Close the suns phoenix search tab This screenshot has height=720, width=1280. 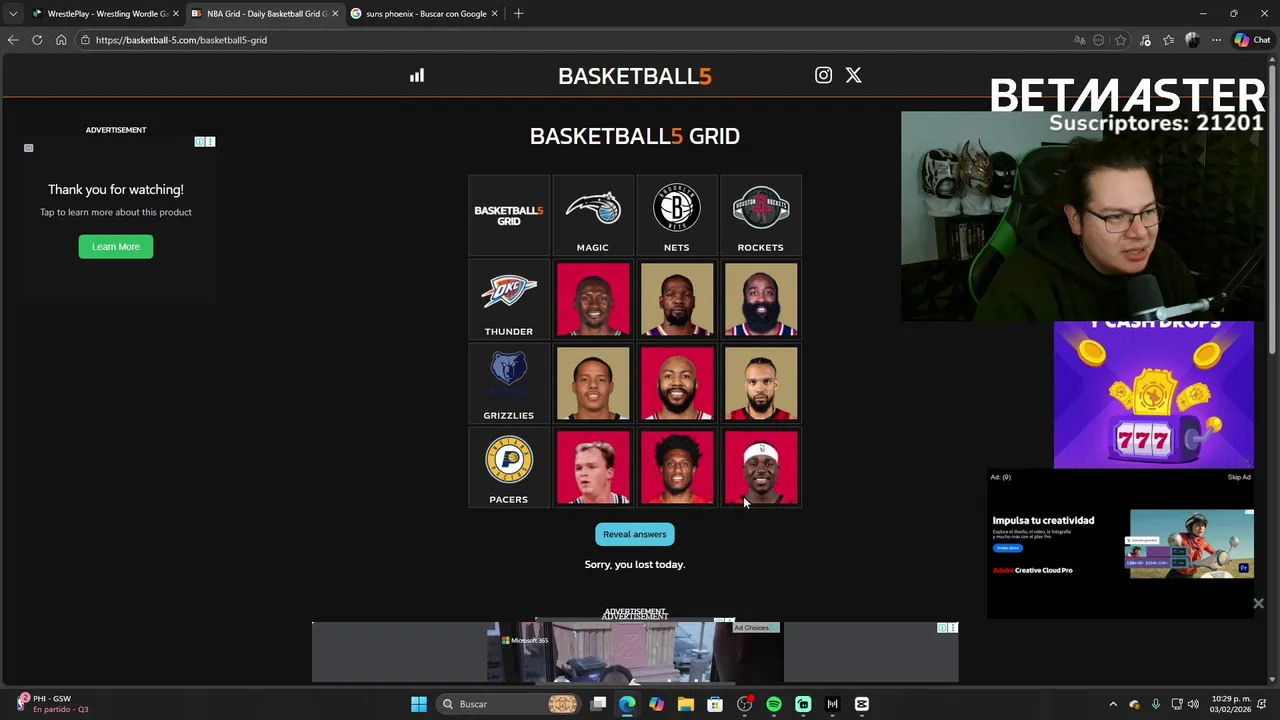[x=494, y=14]
